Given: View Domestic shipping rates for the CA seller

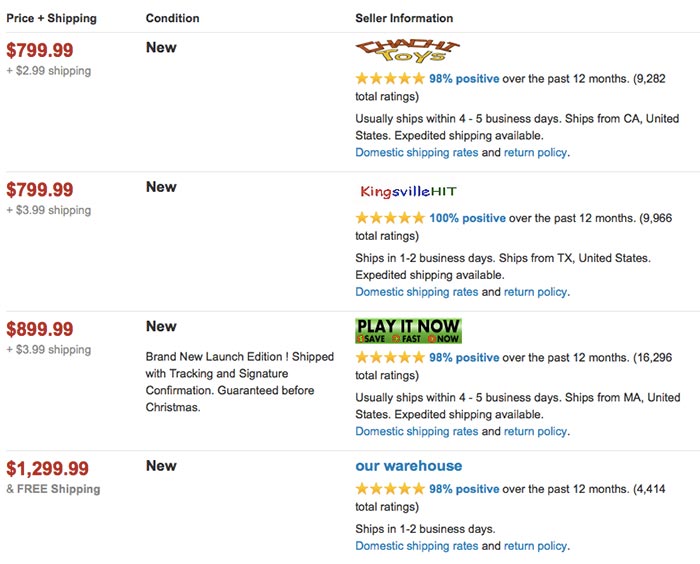Looking at the screenshot, I should [x=417, y=153].
